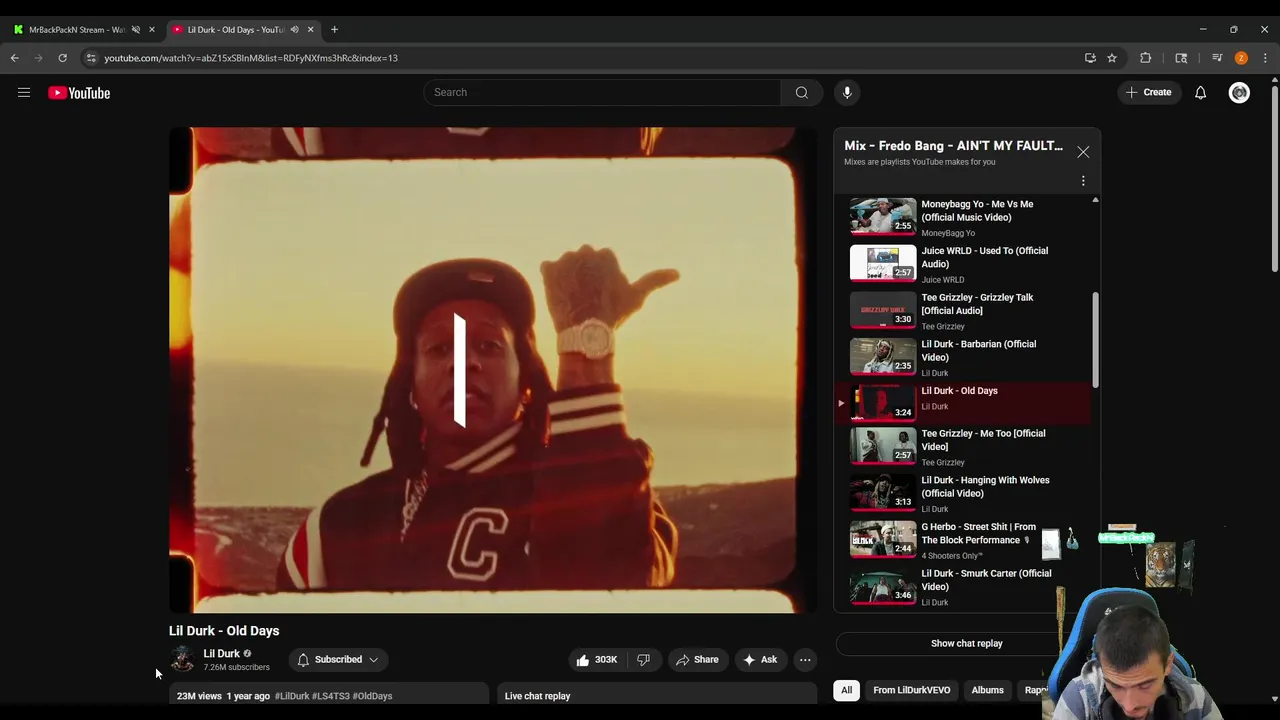Like the video with thumbs up
Screen dimensions: 1280x720
[x=597, y=660]
